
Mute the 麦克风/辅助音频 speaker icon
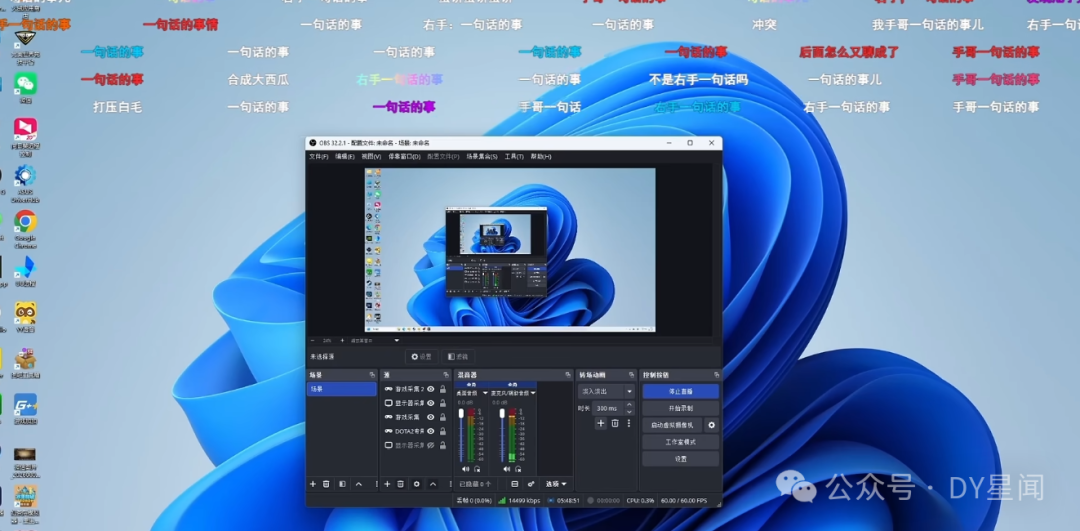[x=506, y=469]
